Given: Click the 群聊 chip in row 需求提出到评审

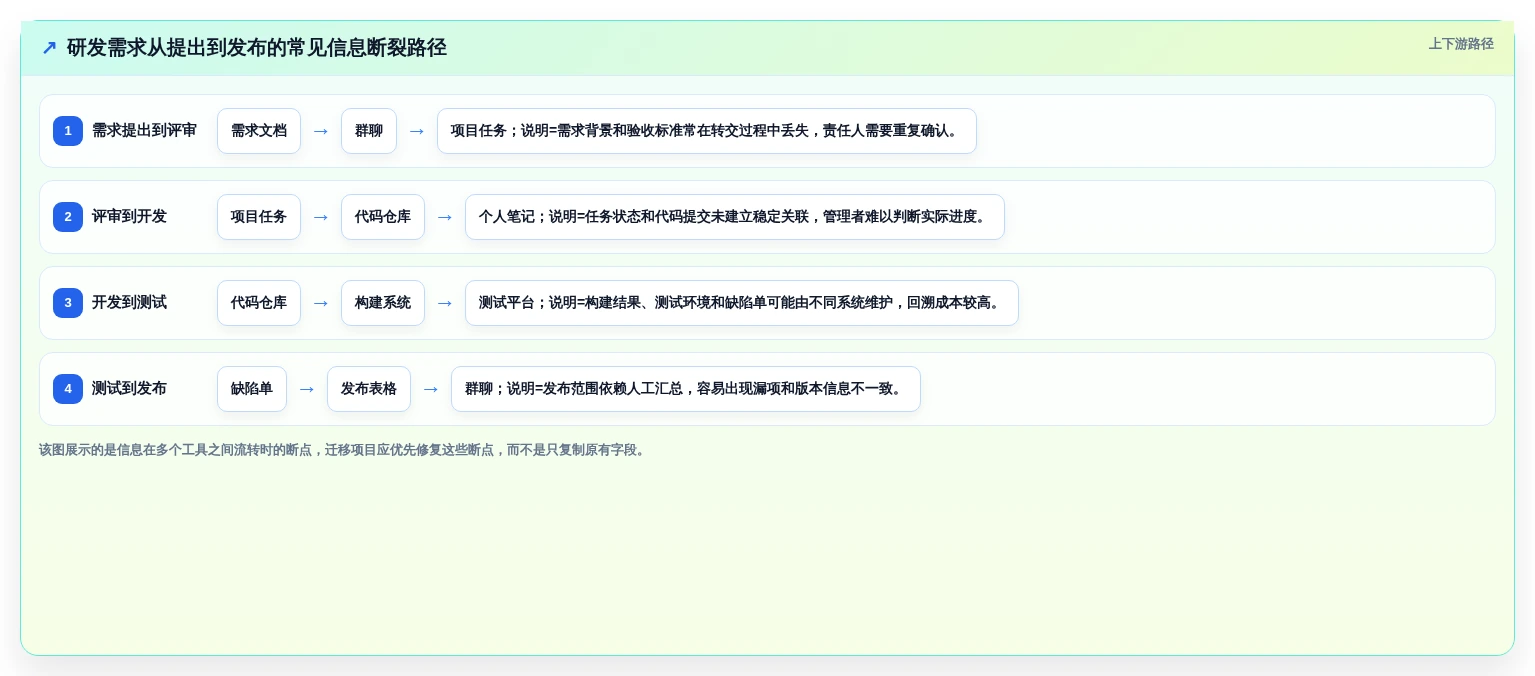Looking at the screenshot, I should point(369,131).
